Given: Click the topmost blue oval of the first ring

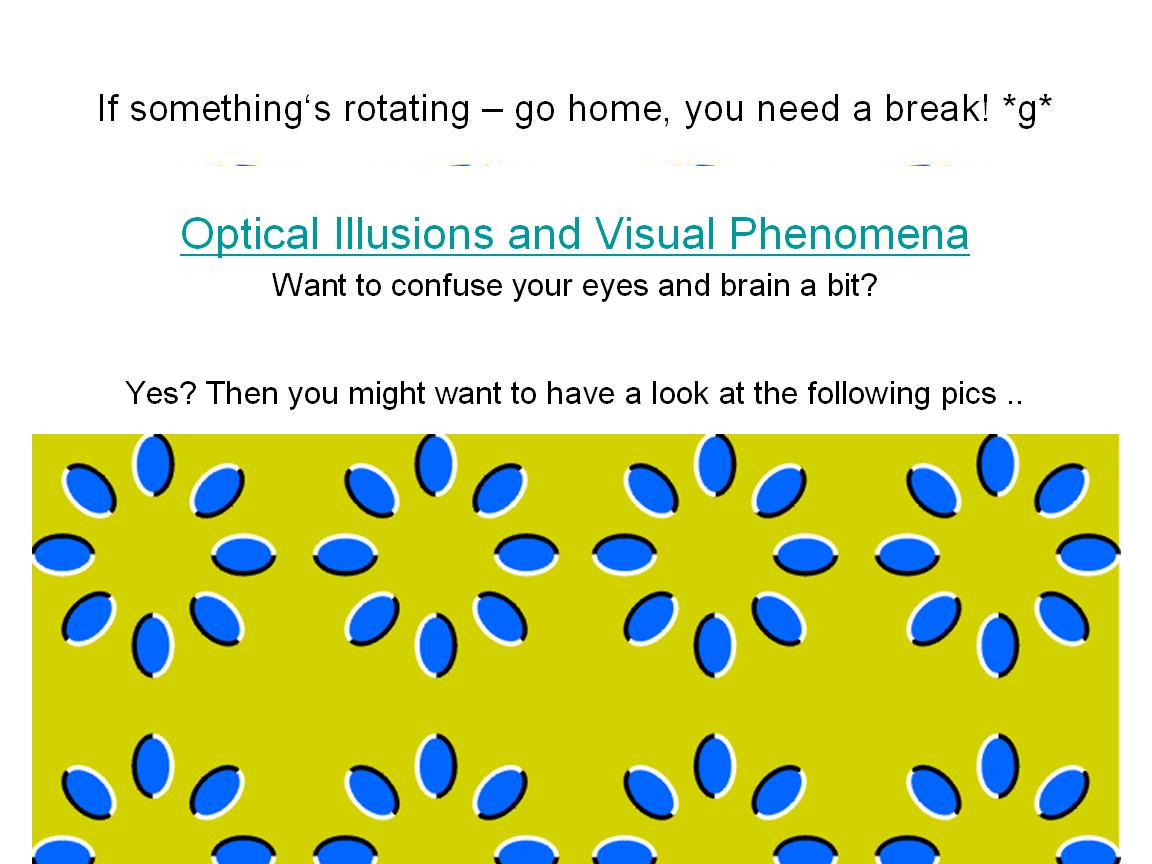Looking at the screenshot, I should coord(153,464).
